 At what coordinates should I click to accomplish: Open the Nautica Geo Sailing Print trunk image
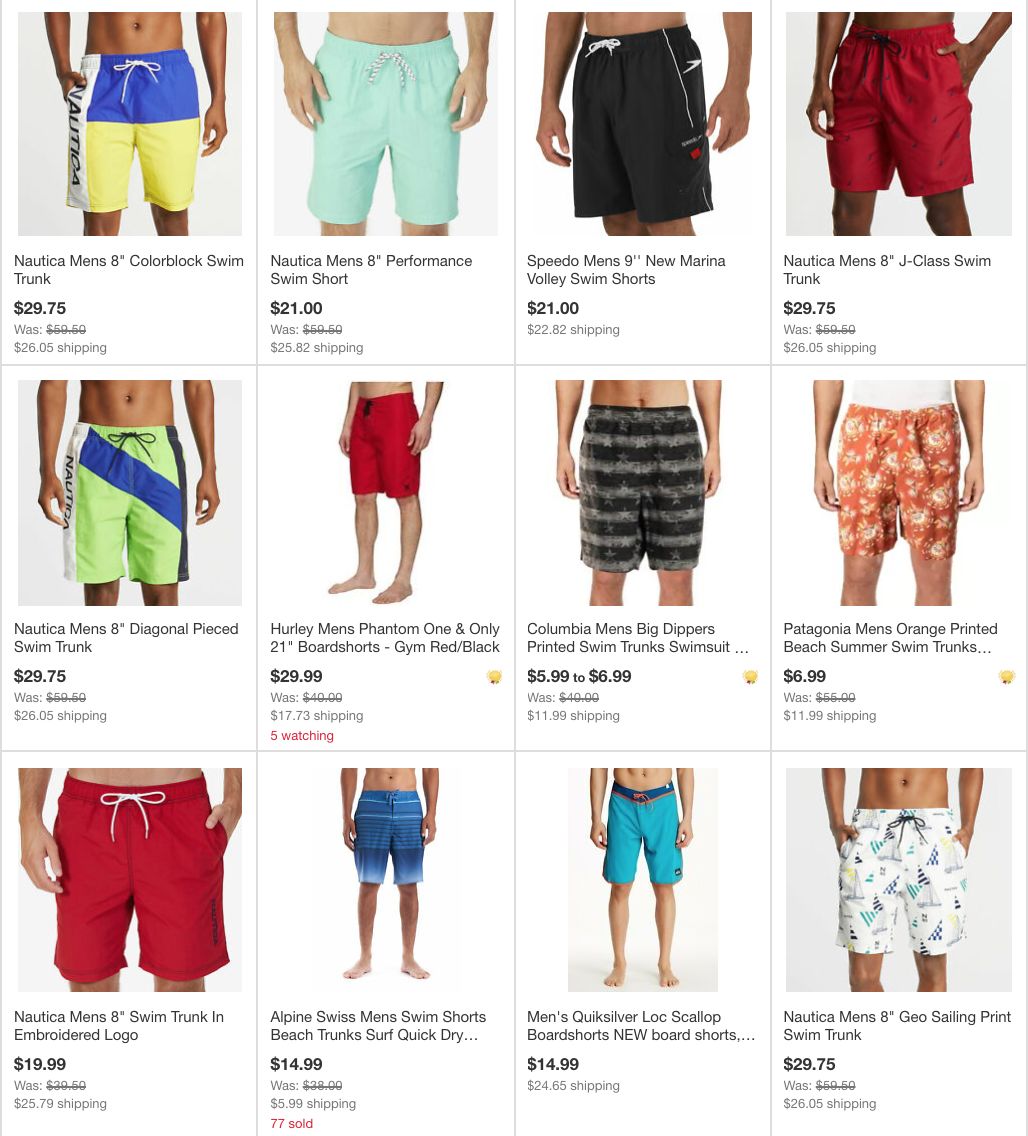point(899,880)
